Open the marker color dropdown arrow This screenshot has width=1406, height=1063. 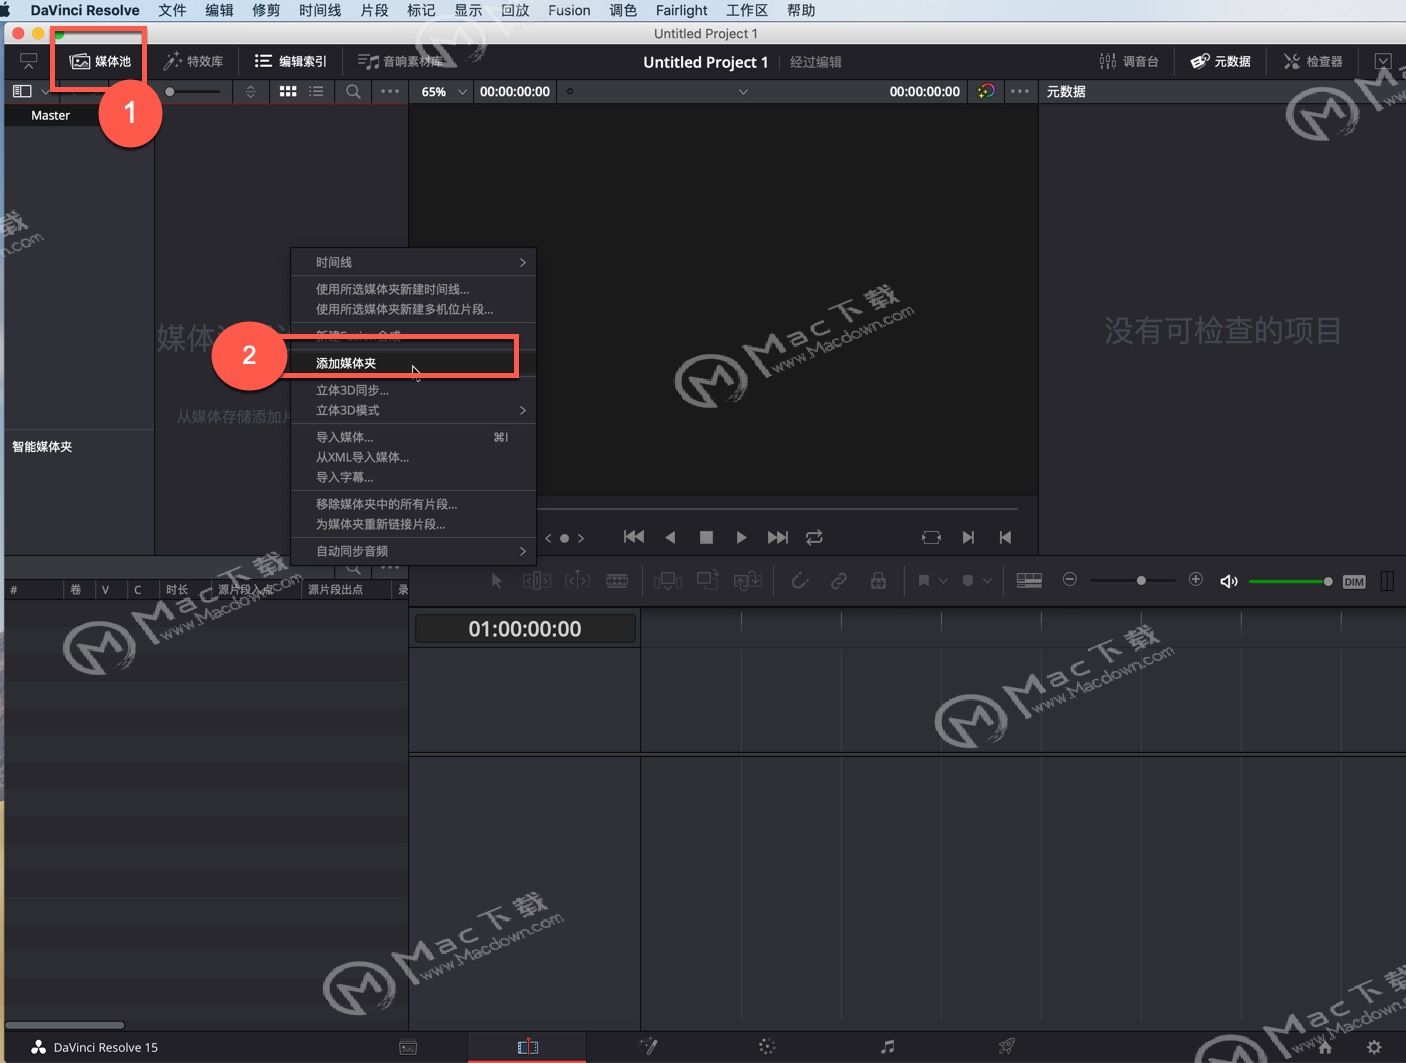987,580
